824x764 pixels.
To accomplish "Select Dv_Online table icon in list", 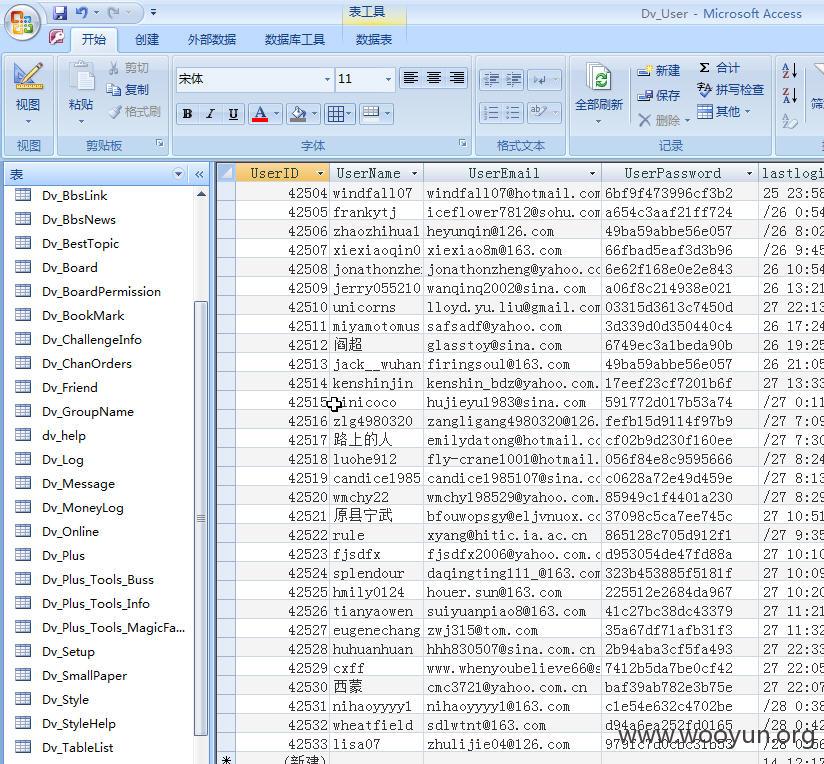I will 23,531.
